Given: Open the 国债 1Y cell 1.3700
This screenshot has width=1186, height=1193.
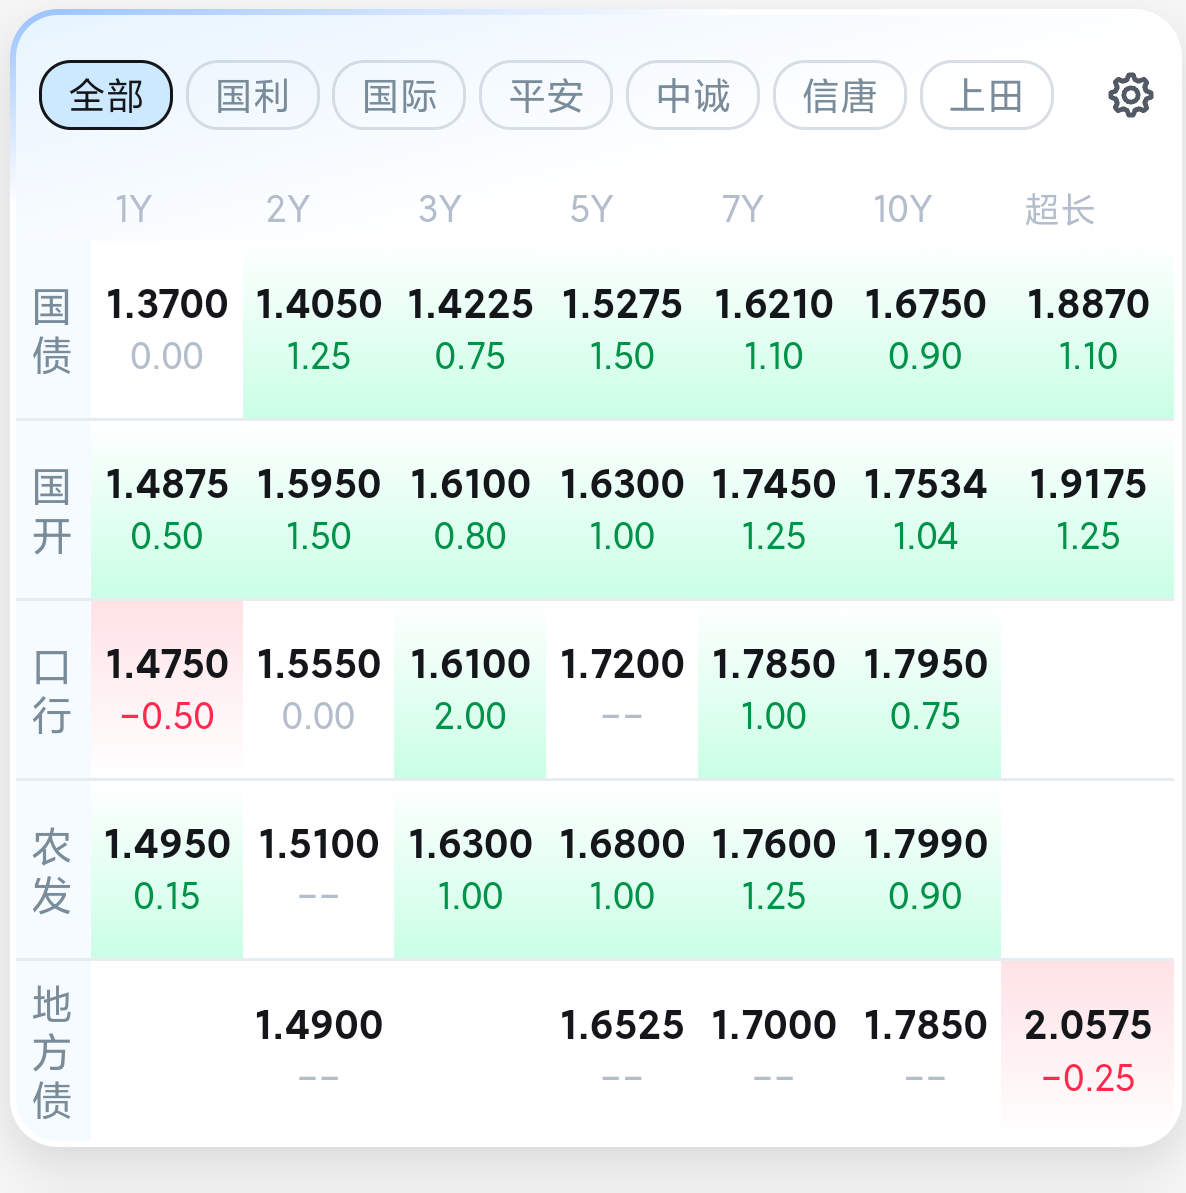Looking at the screenshot, I should point(167,330).
